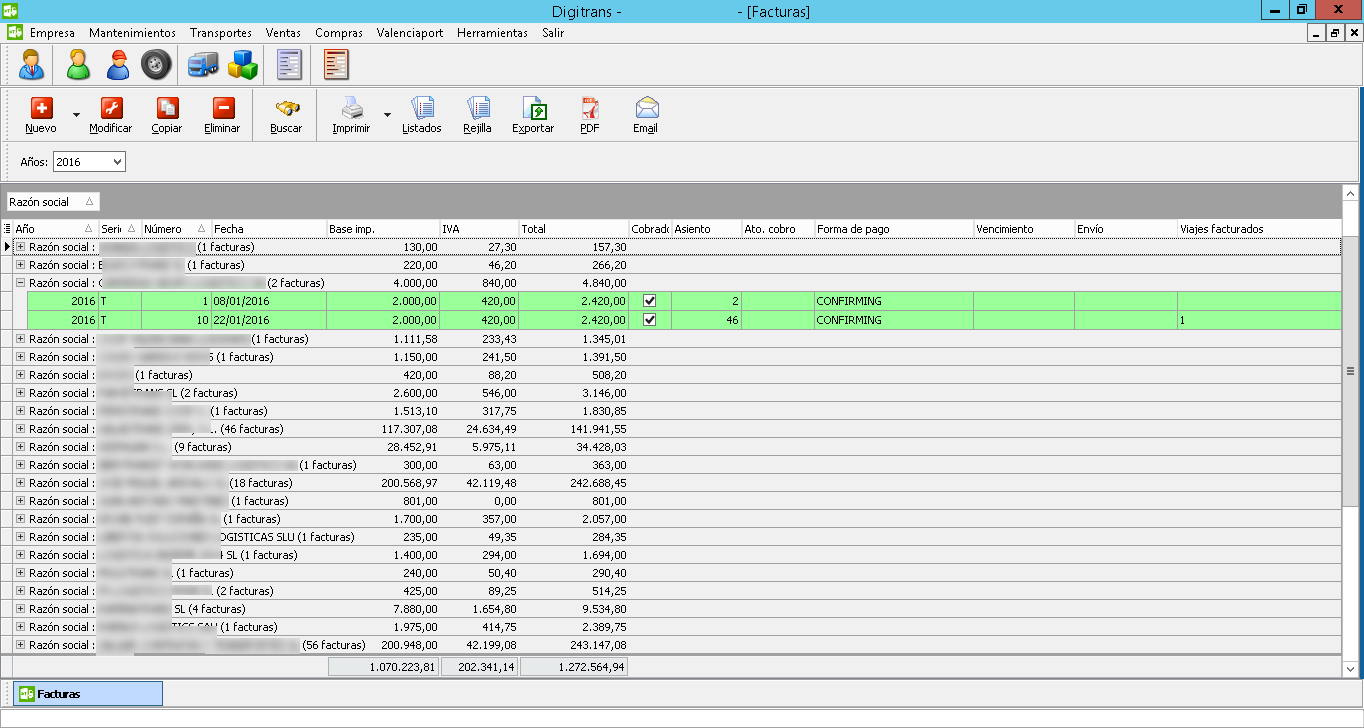Open the businessman icon with blue suit

[32, 66]
